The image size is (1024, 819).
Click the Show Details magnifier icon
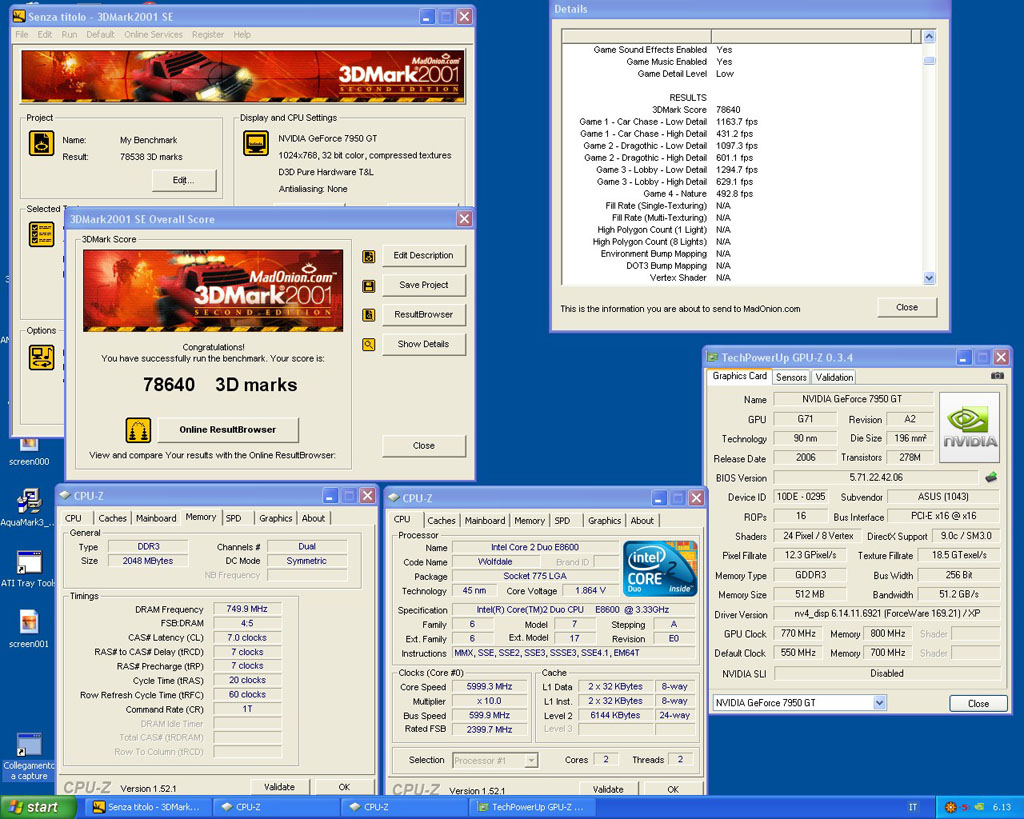(369, 344)
